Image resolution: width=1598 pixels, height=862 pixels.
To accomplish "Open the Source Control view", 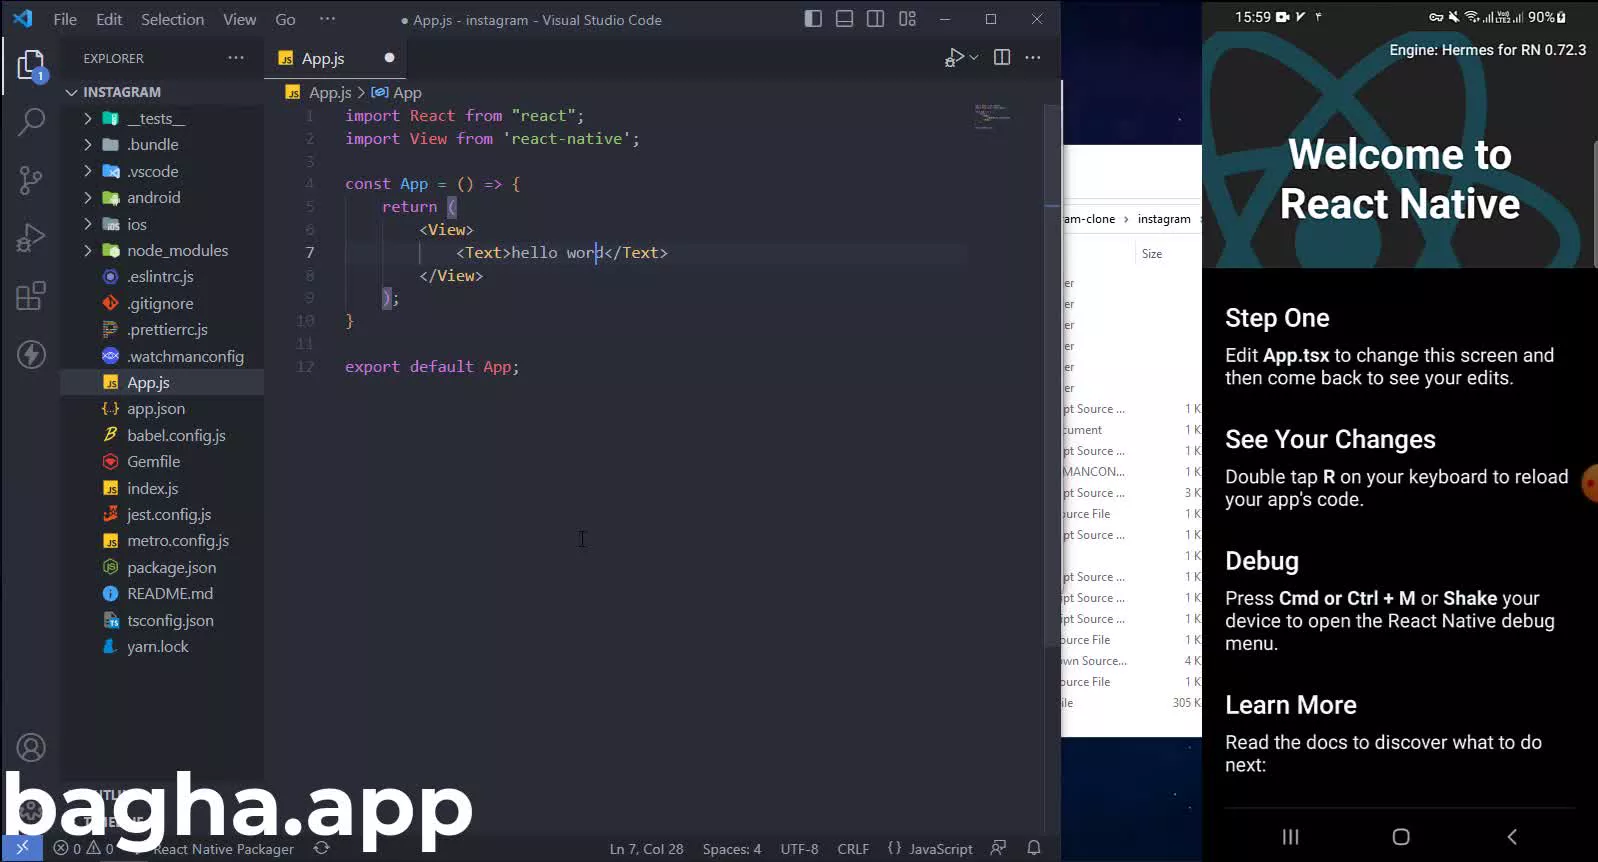I will (31, 180).
